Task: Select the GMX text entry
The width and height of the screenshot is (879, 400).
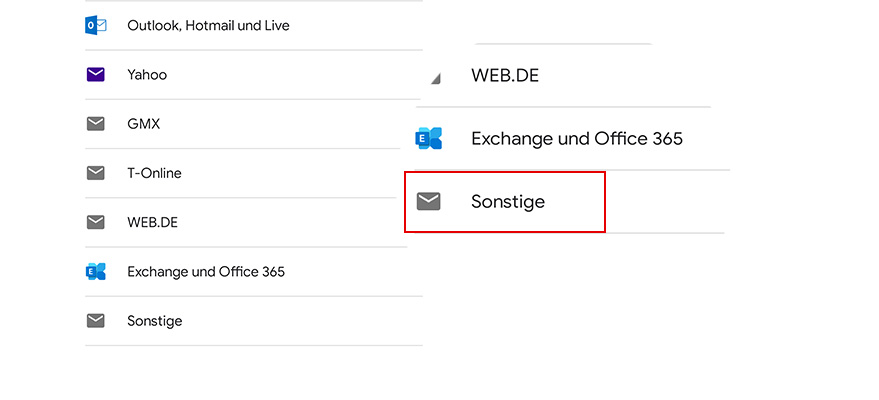Action: tap(144, 124)
